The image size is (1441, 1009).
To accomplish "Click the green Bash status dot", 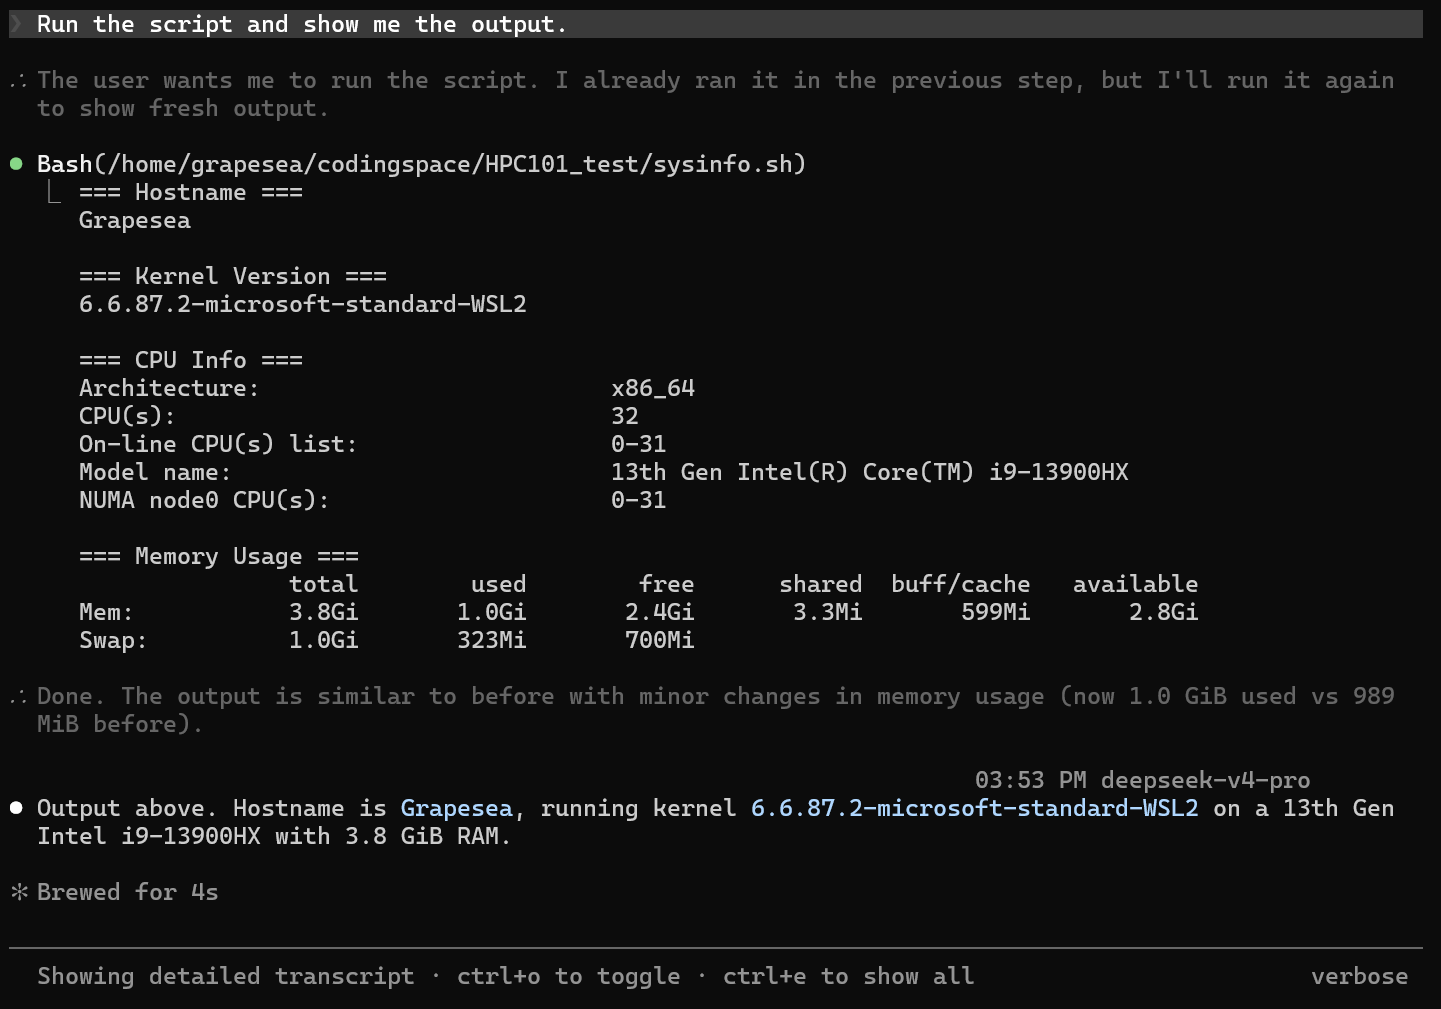I will pos(16,164).
